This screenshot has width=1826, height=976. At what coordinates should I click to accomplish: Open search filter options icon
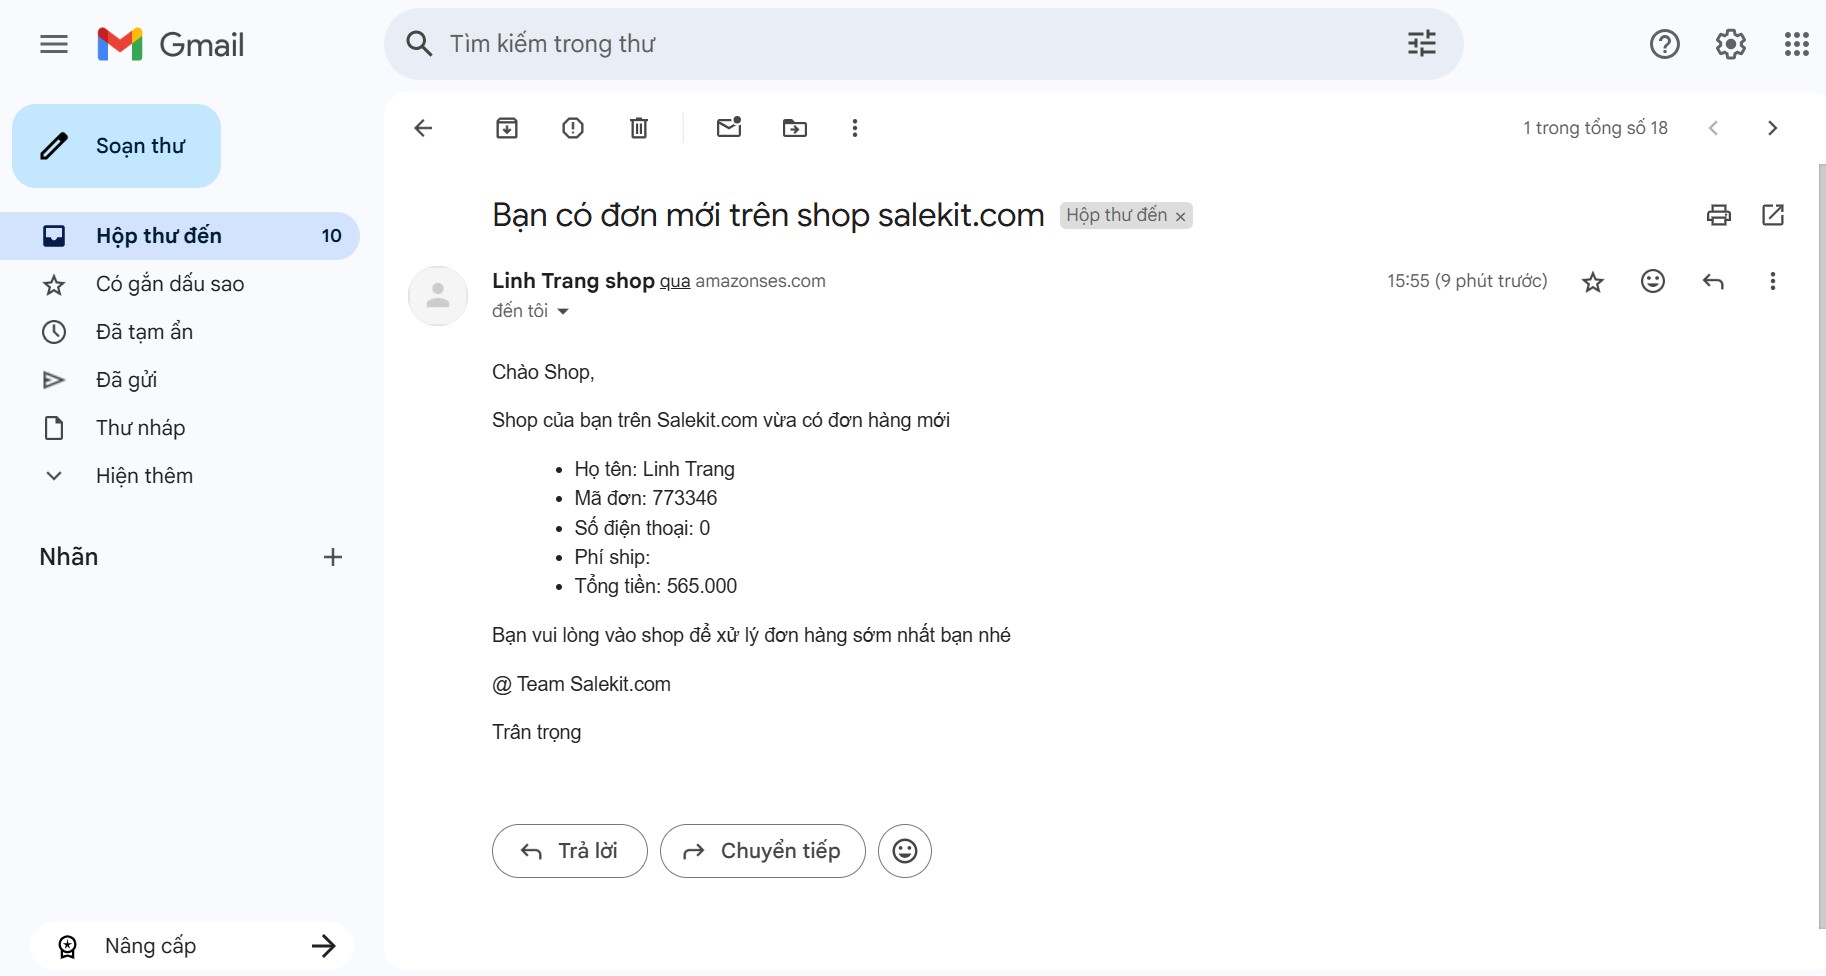coord(1422,44)
